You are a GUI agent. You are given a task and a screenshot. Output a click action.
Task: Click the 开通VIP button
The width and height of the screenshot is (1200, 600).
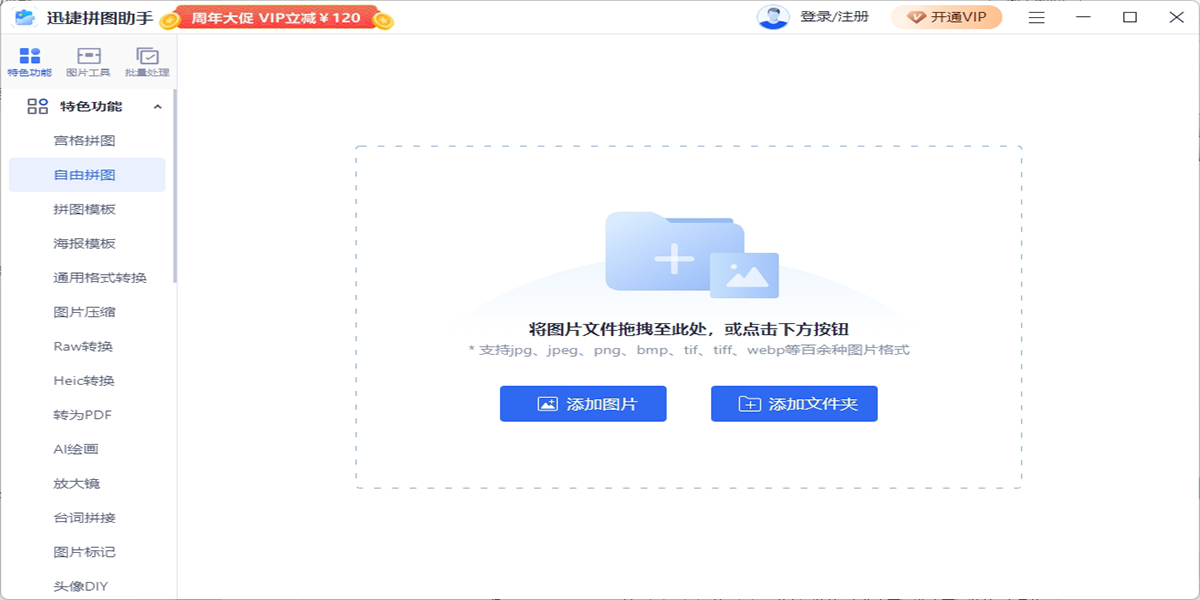[946, 17]
